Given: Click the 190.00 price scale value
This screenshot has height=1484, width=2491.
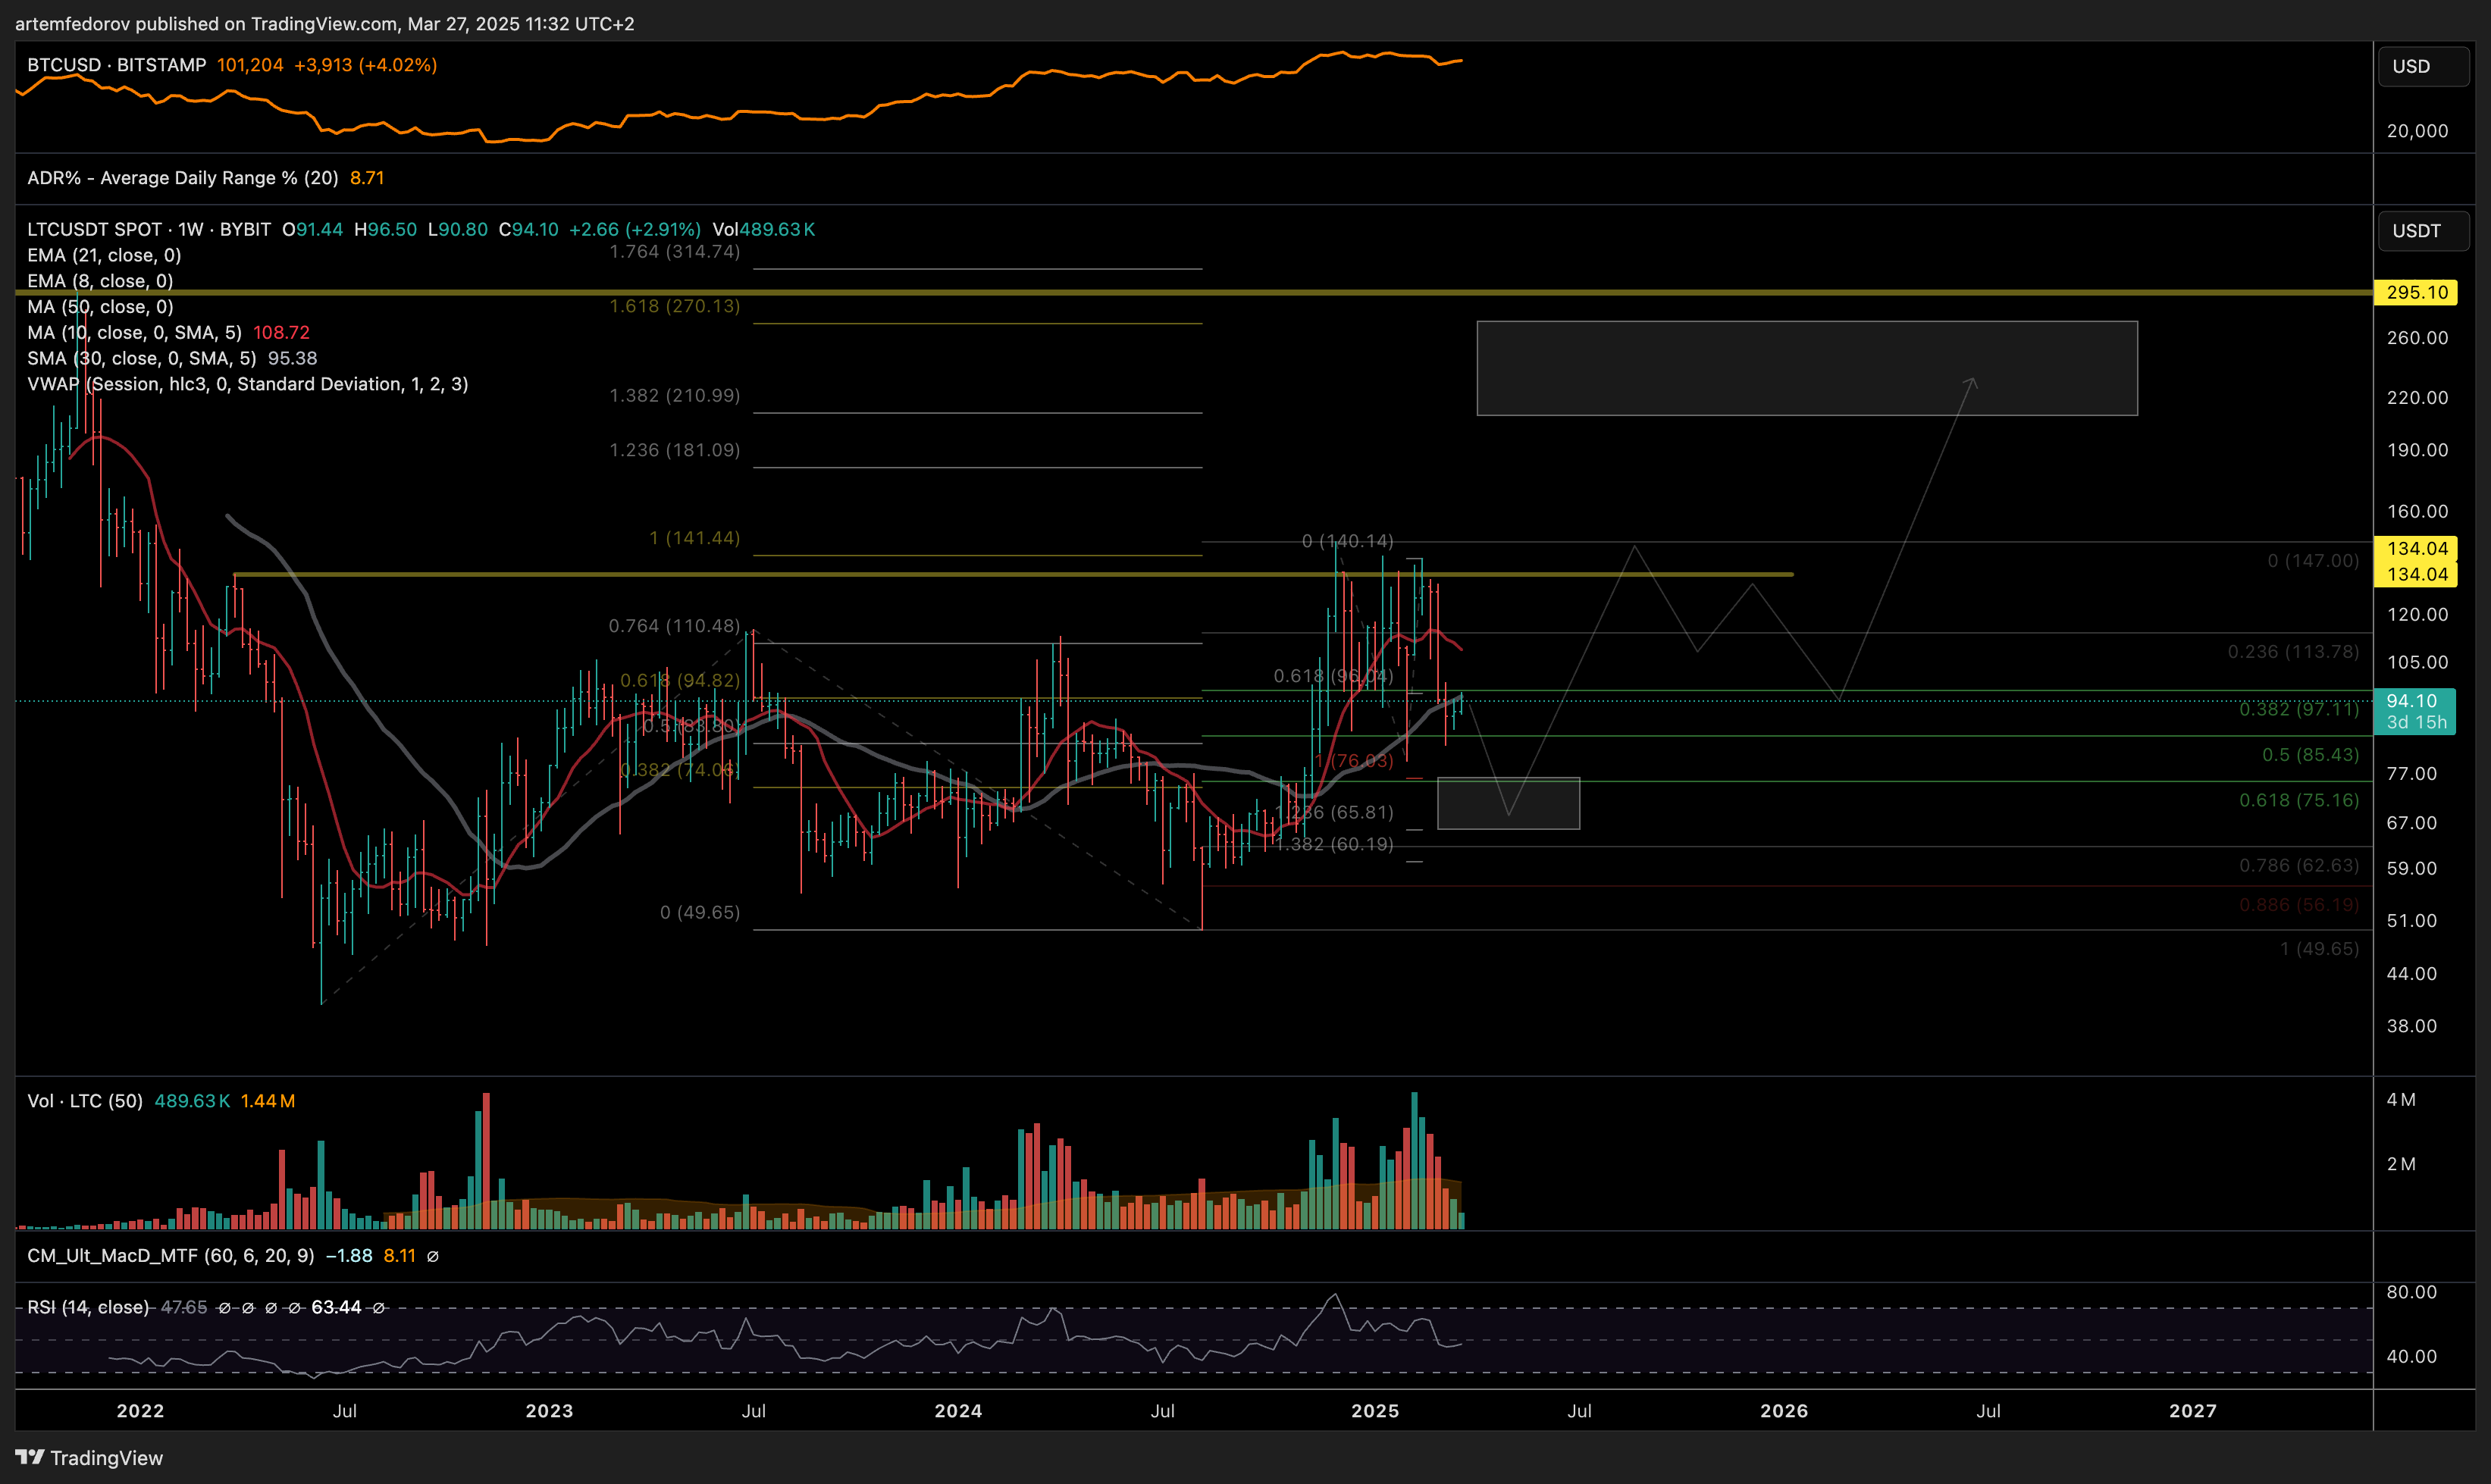Looking at the screenshot, I should [2417, 451].
